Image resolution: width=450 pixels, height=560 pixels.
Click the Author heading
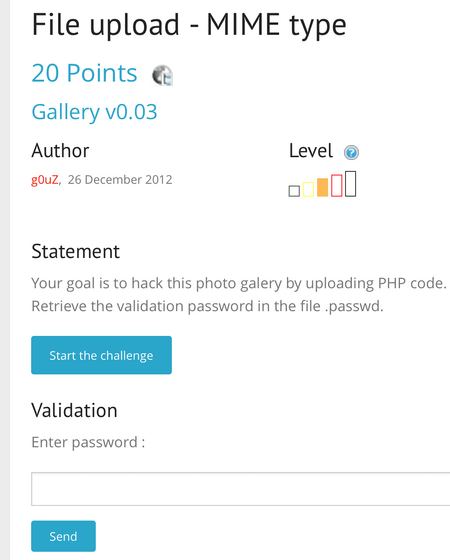coord(60,151)
